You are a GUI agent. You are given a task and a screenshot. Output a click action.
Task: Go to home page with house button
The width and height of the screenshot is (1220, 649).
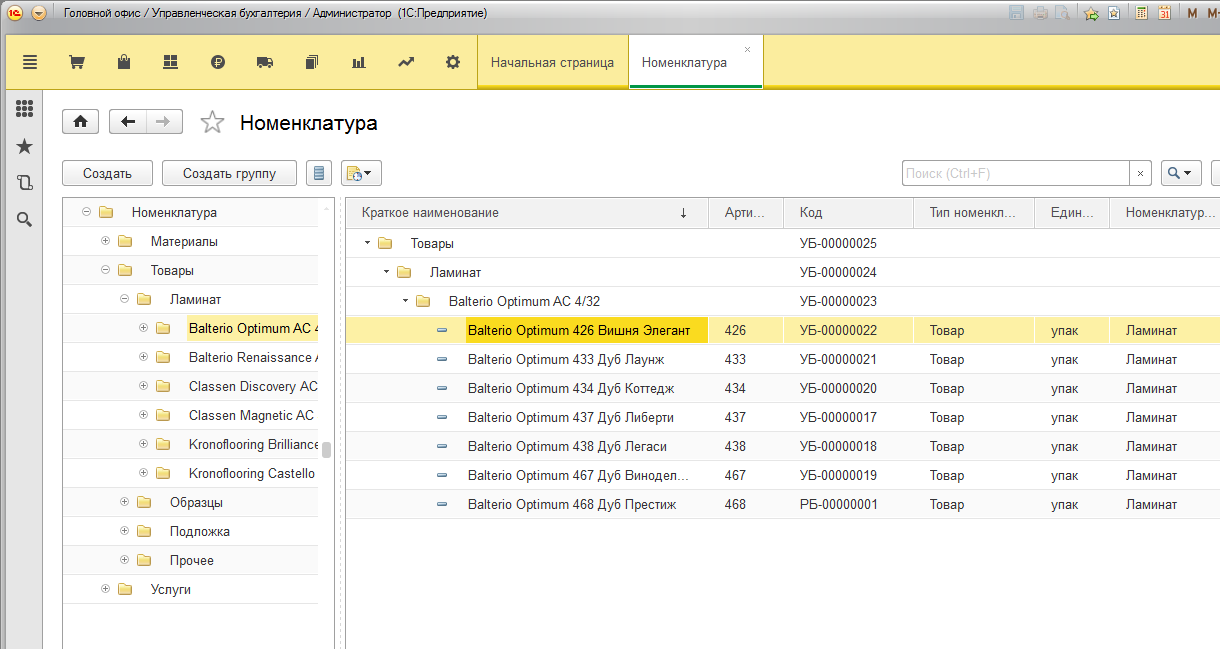pyautogui.click(x=80, y=121)
